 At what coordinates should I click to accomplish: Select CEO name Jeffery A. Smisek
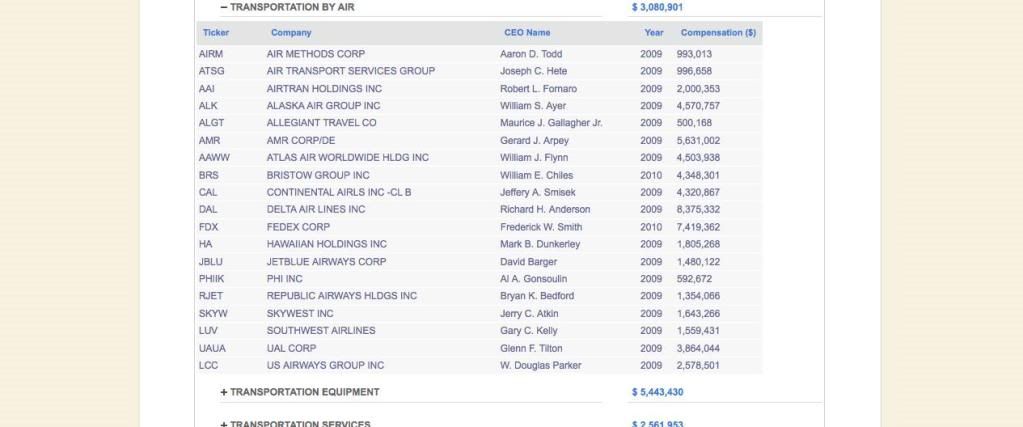tap(538, 192)
